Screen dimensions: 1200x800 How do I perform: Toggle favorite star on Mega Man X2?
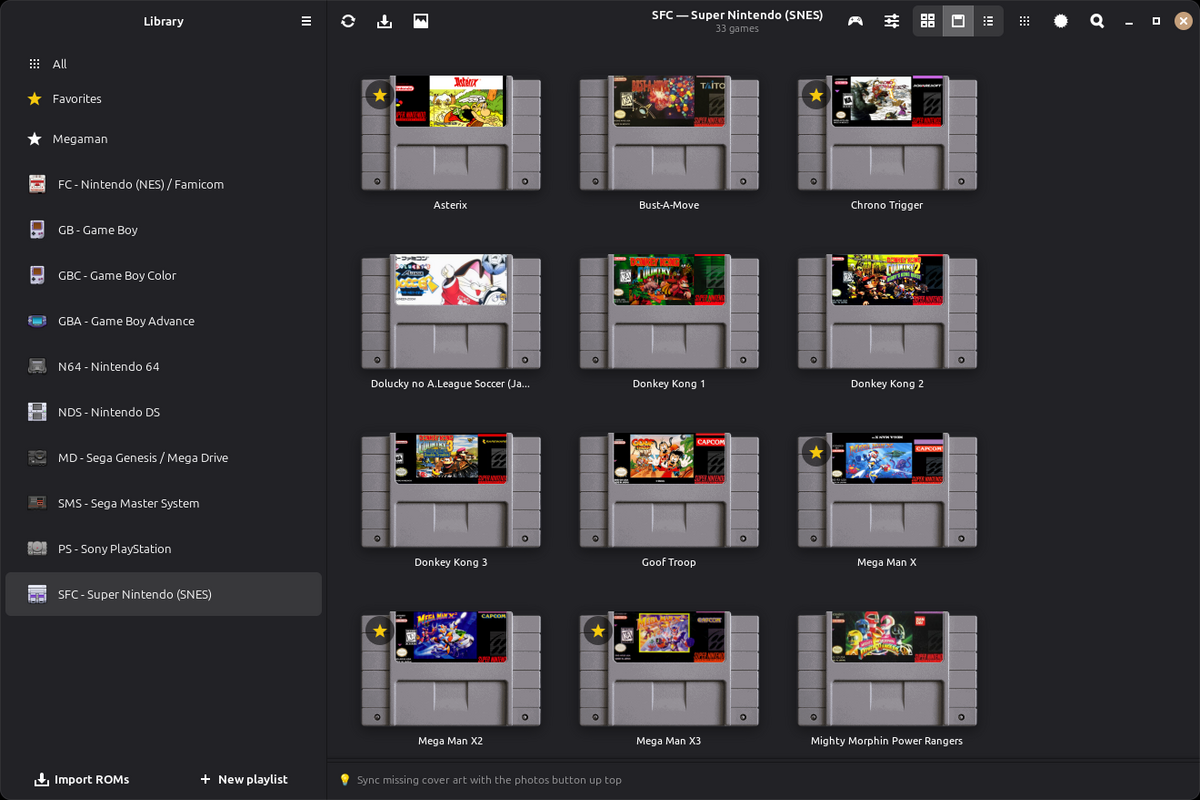pos(379,631)
